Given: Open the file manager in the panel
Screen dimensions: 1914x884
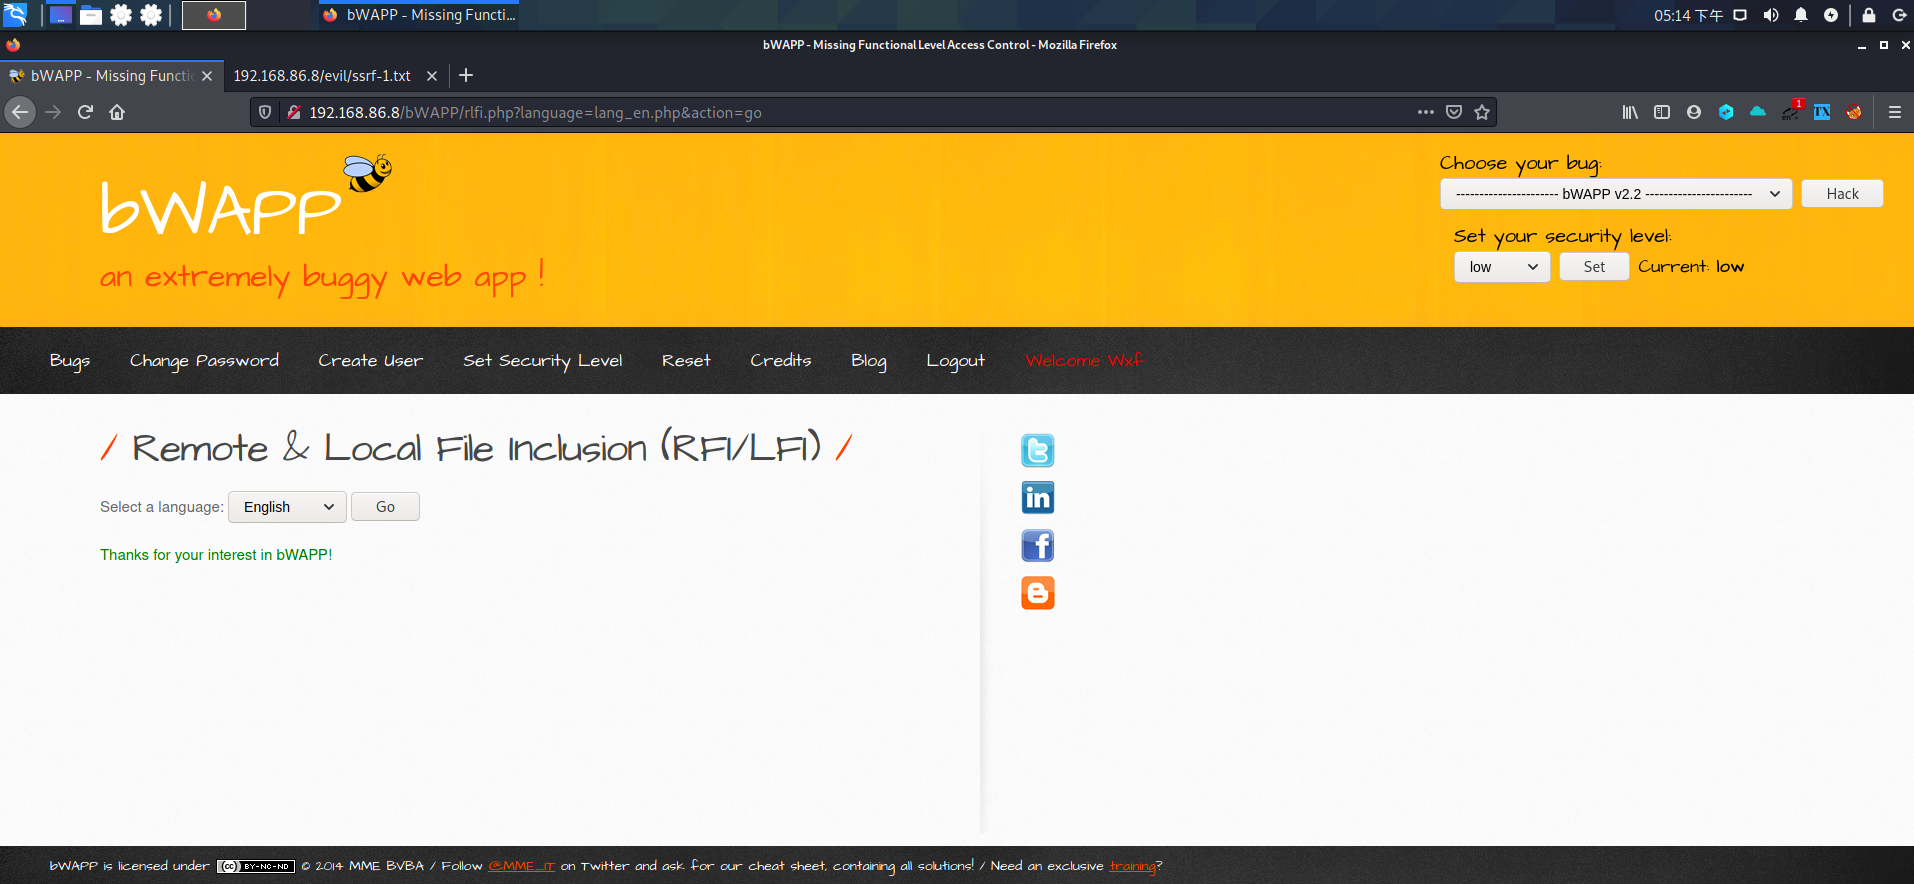Looking at the screenshot, I should [x=91, y=15].
